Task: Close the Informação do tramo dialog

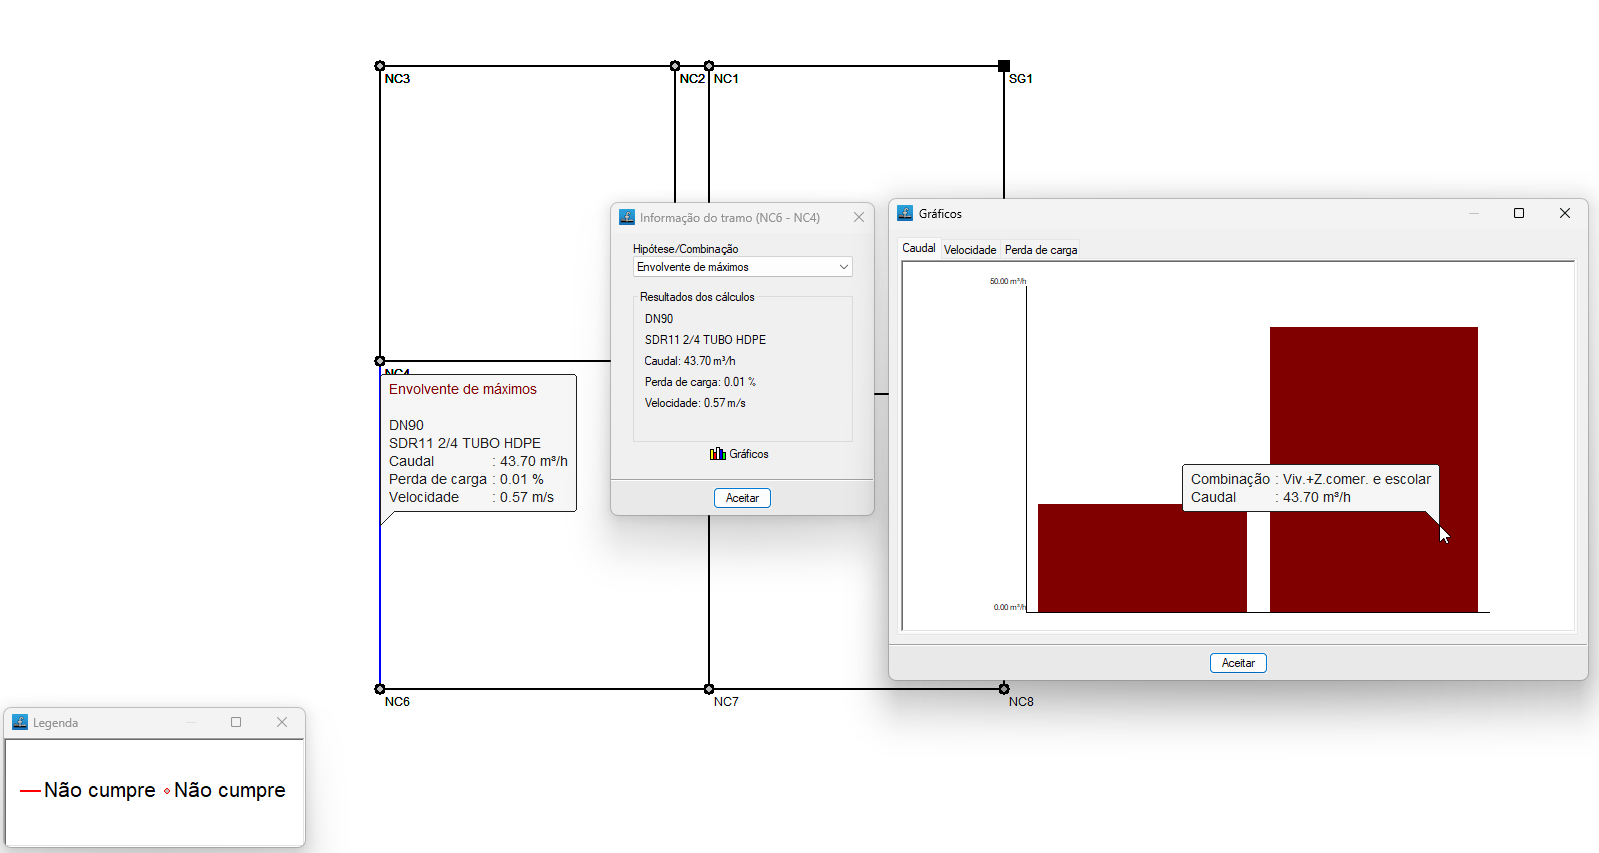Action: [859, 217]
